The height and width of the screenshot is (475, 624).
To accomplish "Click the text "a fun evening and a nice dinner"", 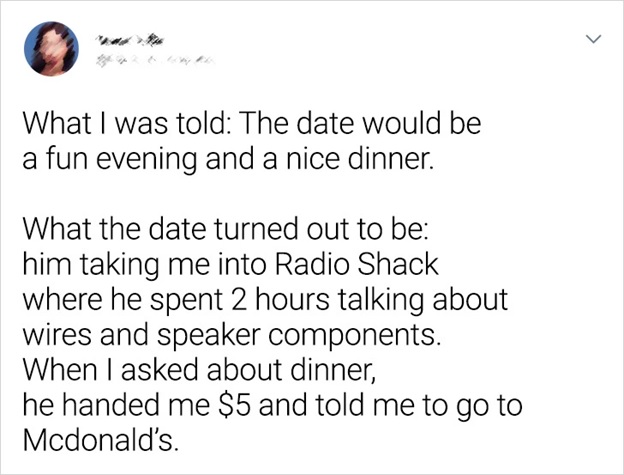I will tap(230, 159).
